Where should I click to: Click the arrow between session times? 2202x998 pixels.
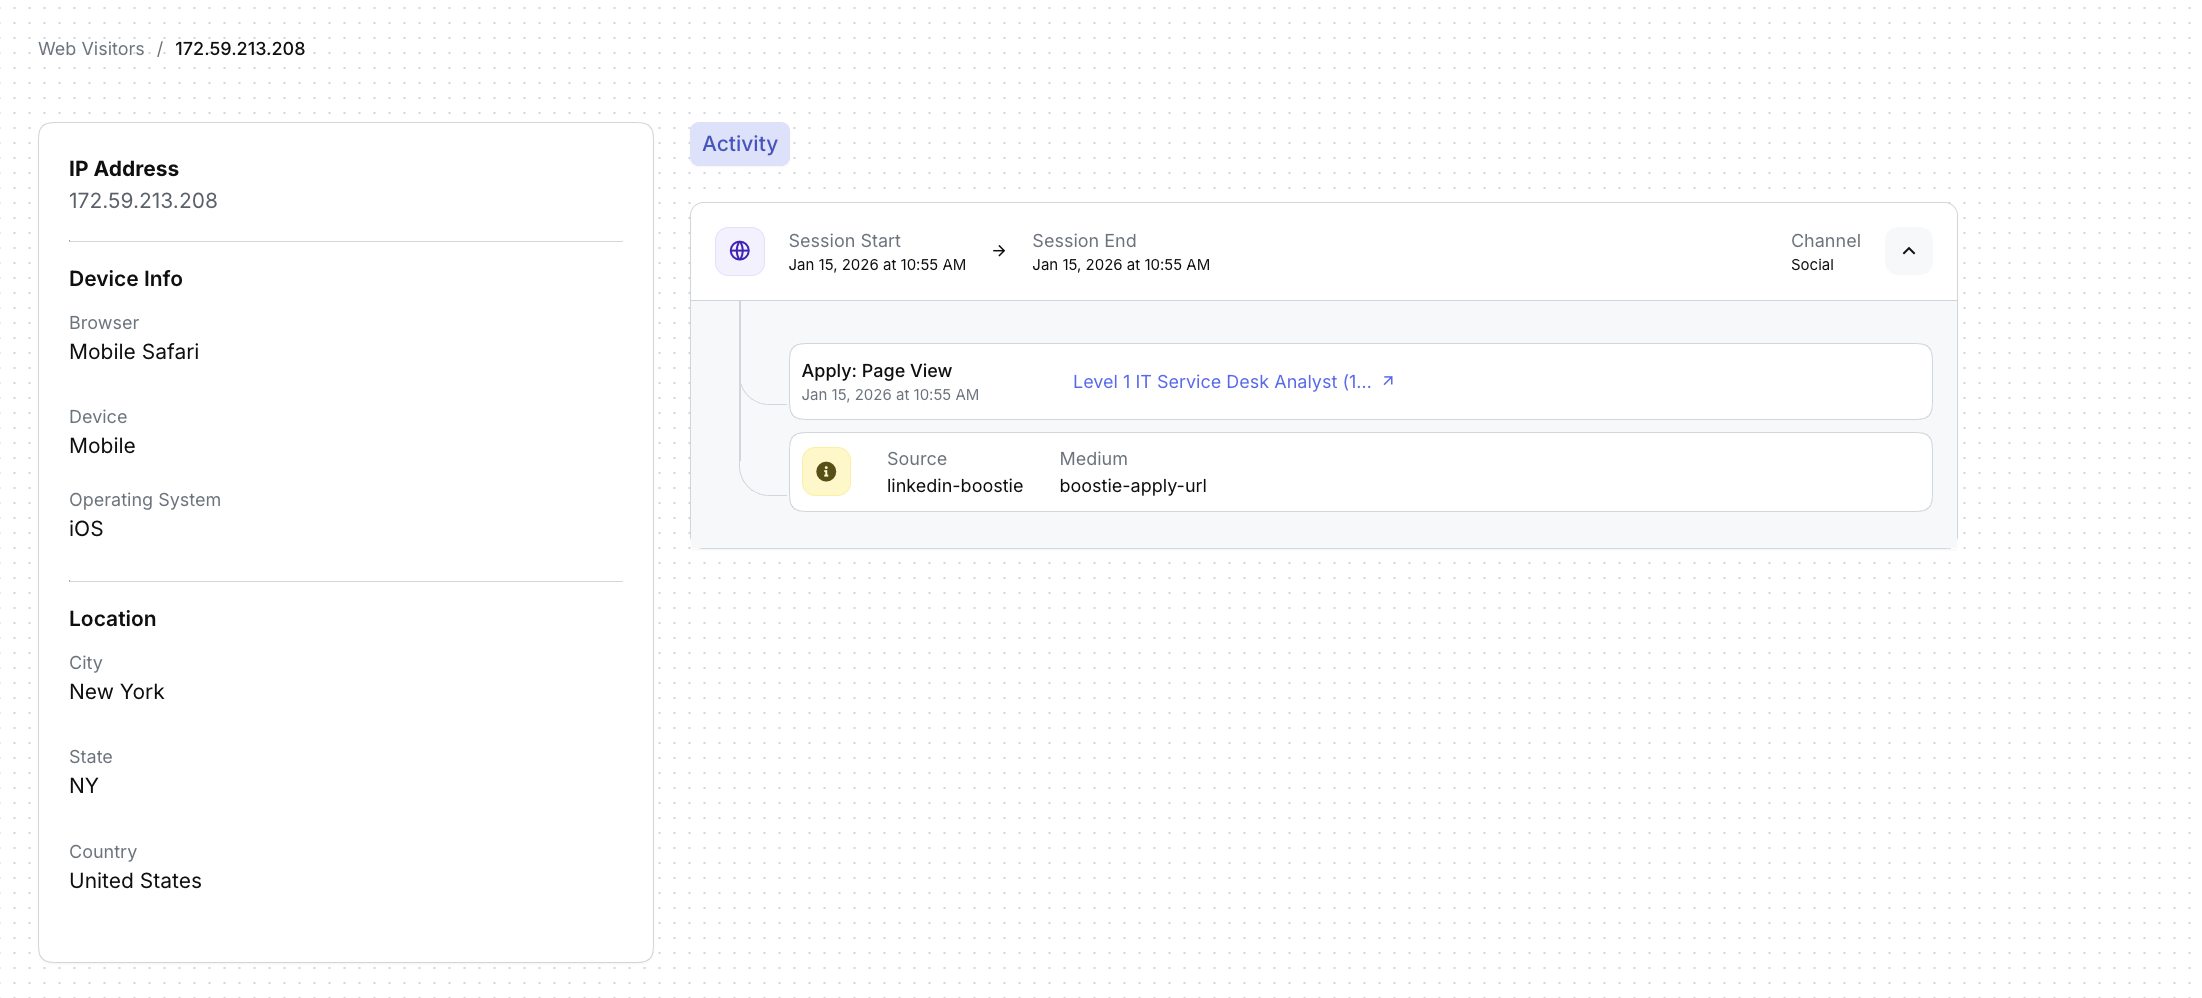999,251
